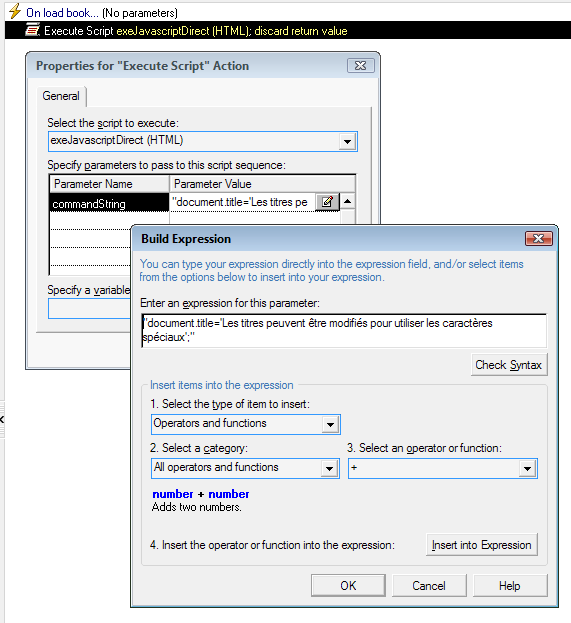Image resolution: width=571 pixels, height=623 pixels.
Task: Close the Properties for Execute Script dialog
Action: click(x=360, y=66)
